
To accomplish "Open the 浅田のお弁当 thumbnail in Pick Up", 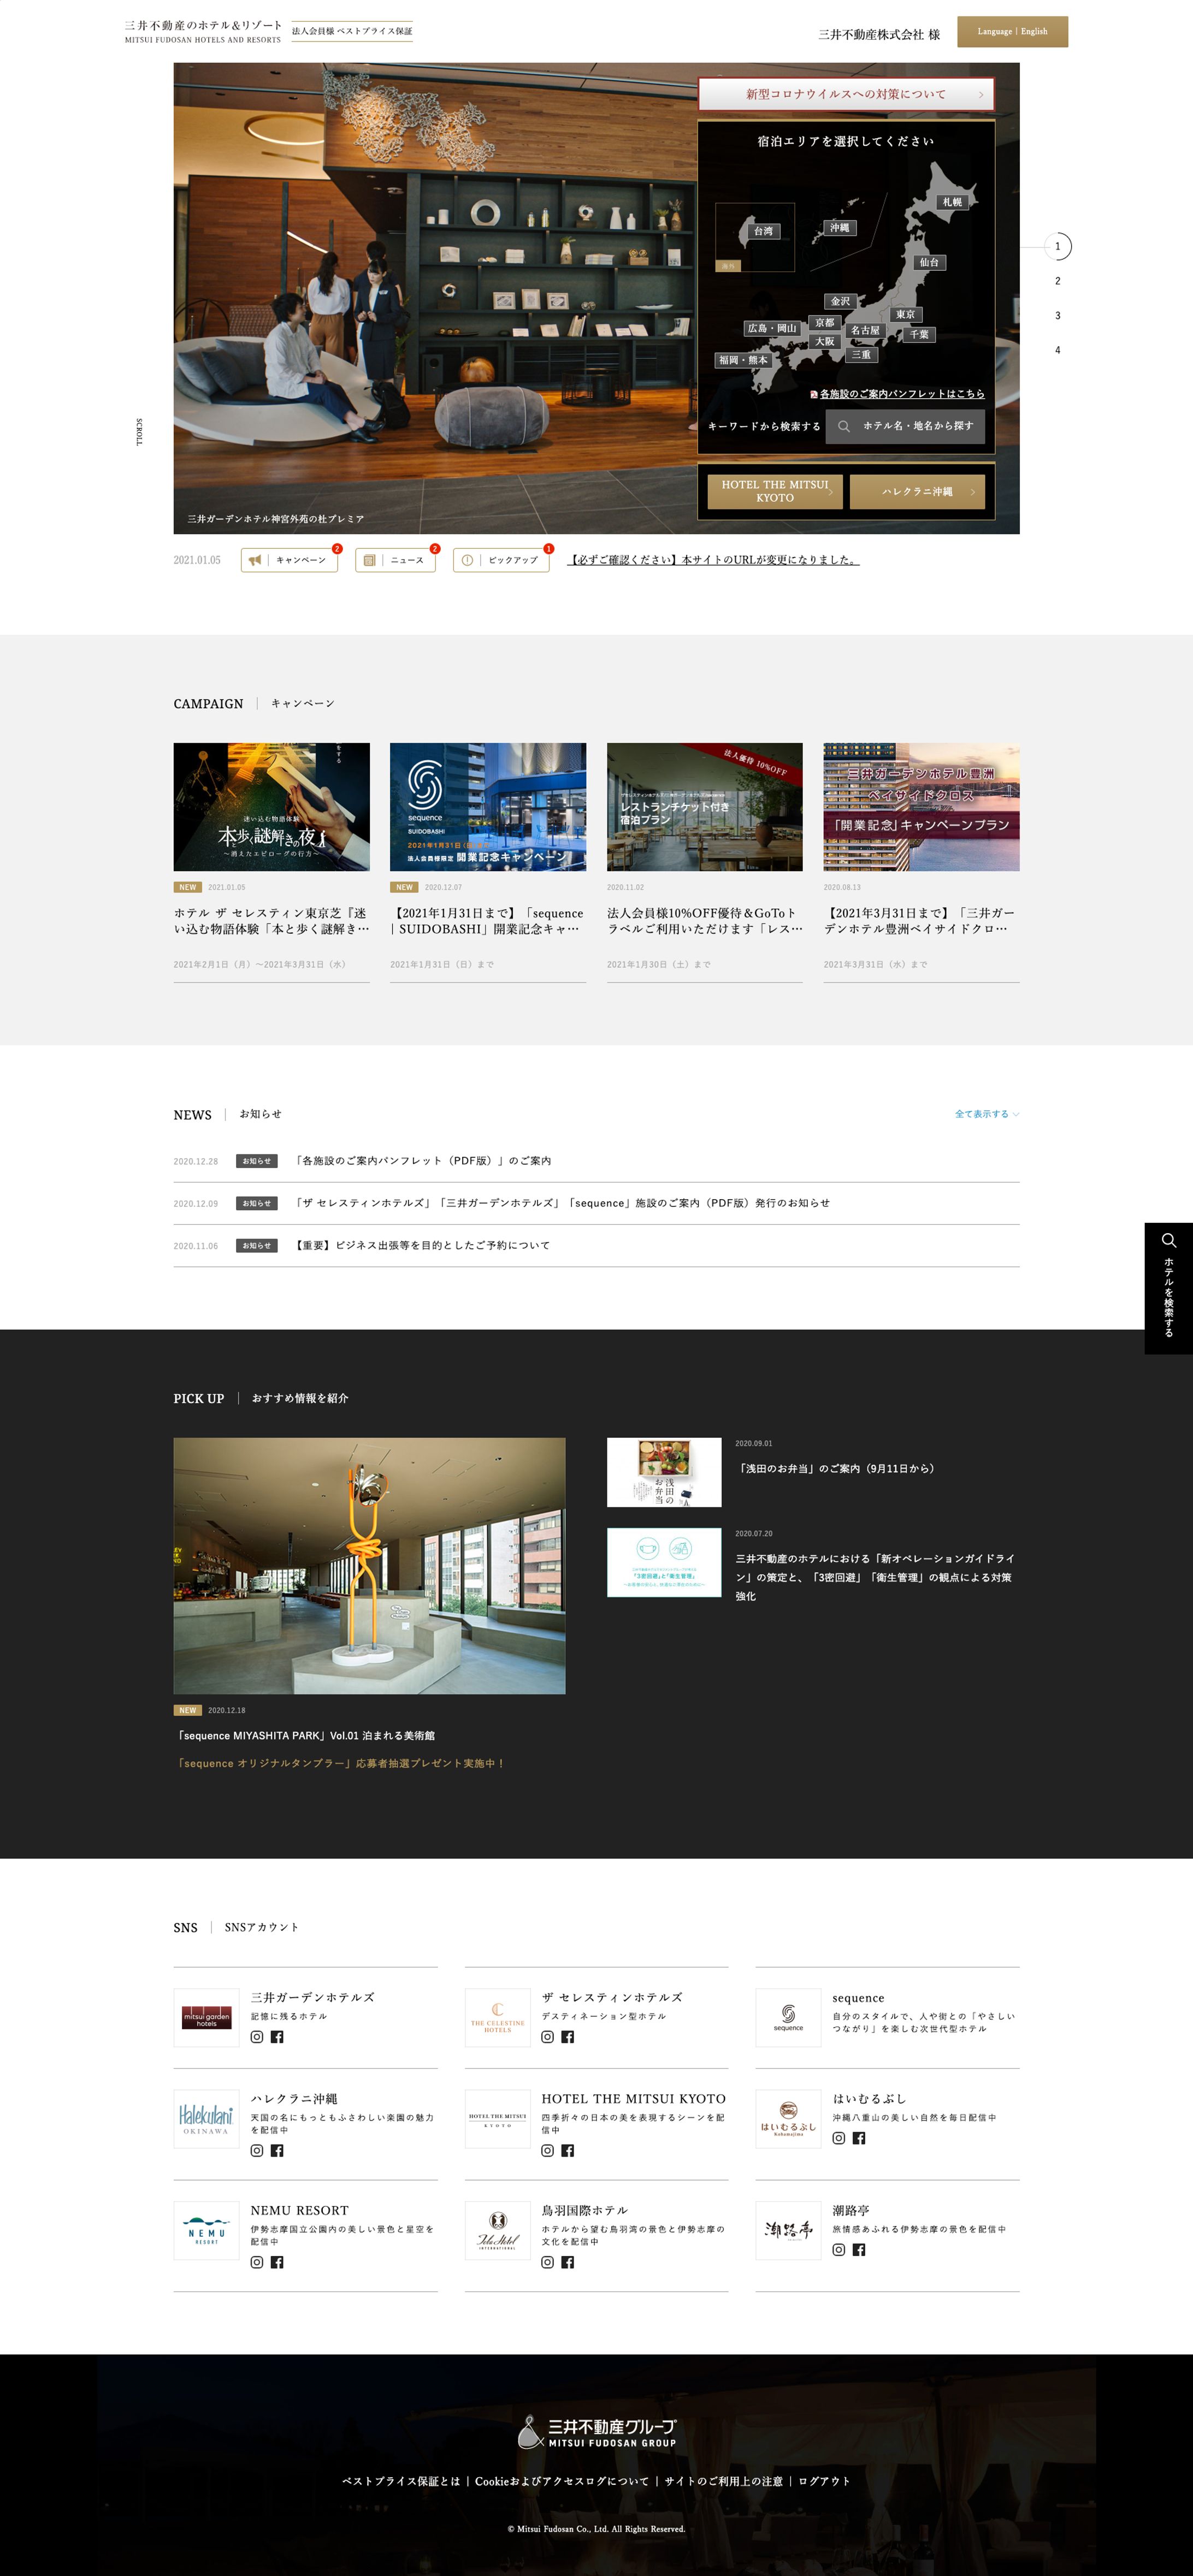I will pos(664,1472).
